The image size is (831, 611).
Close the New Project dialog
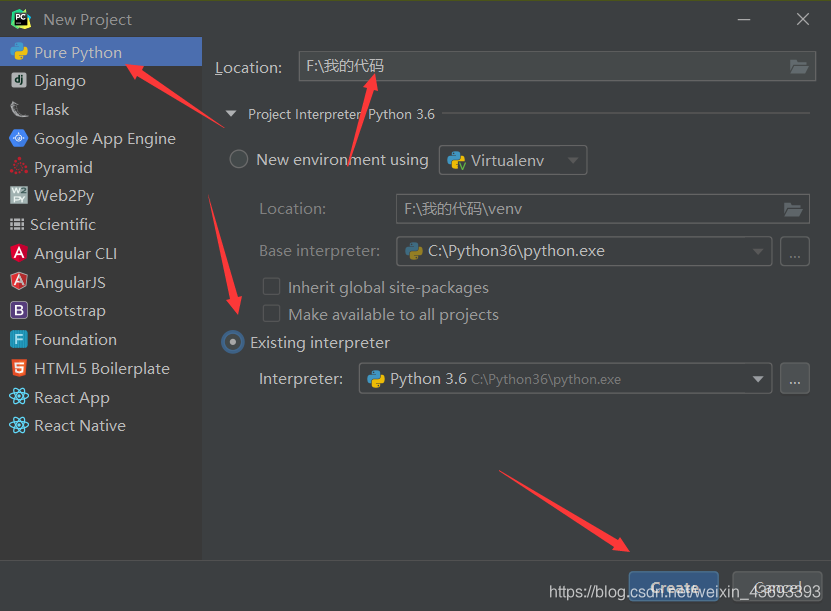(803, 19)
